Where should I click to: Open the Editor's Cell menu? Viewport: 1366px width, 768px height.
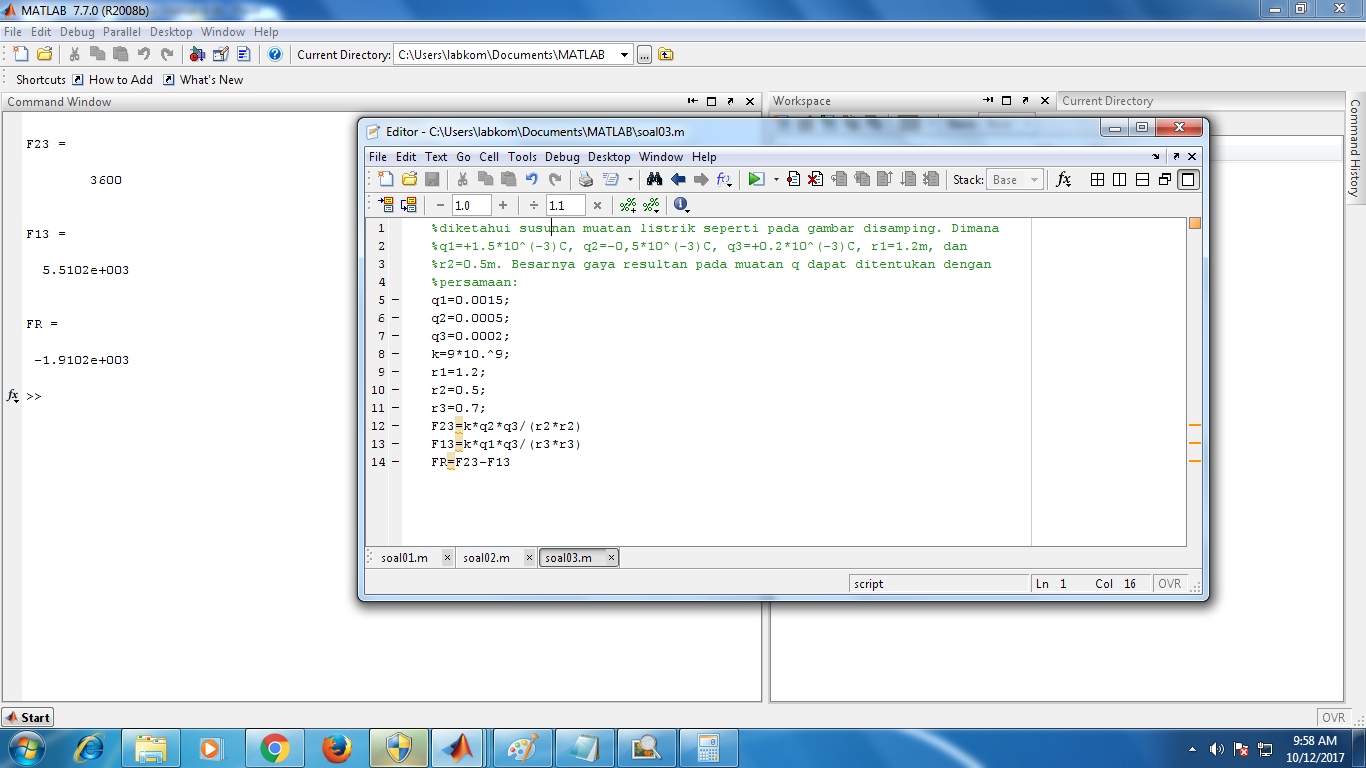point(489,157)
